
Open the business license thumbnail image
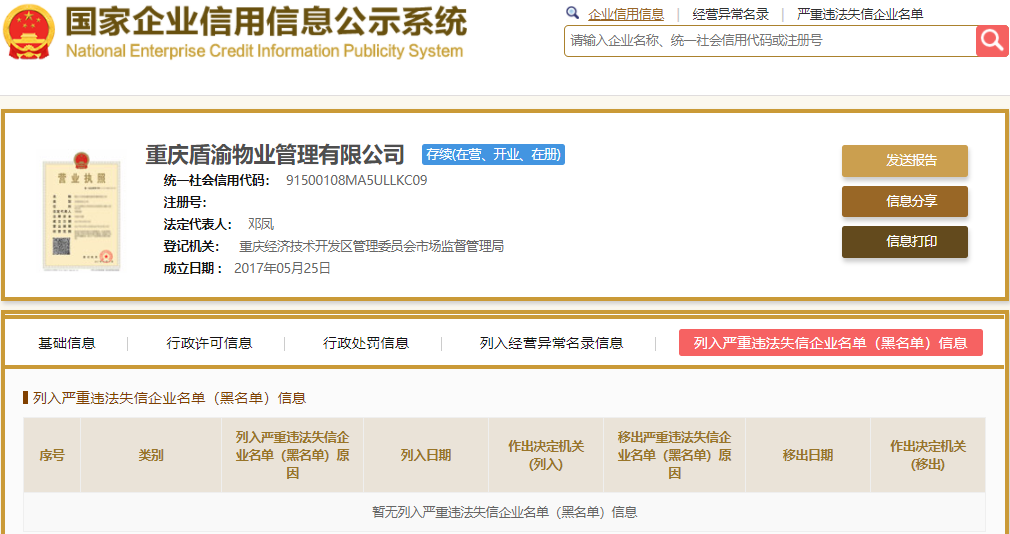pyautogui.click(x=81, y=212)
